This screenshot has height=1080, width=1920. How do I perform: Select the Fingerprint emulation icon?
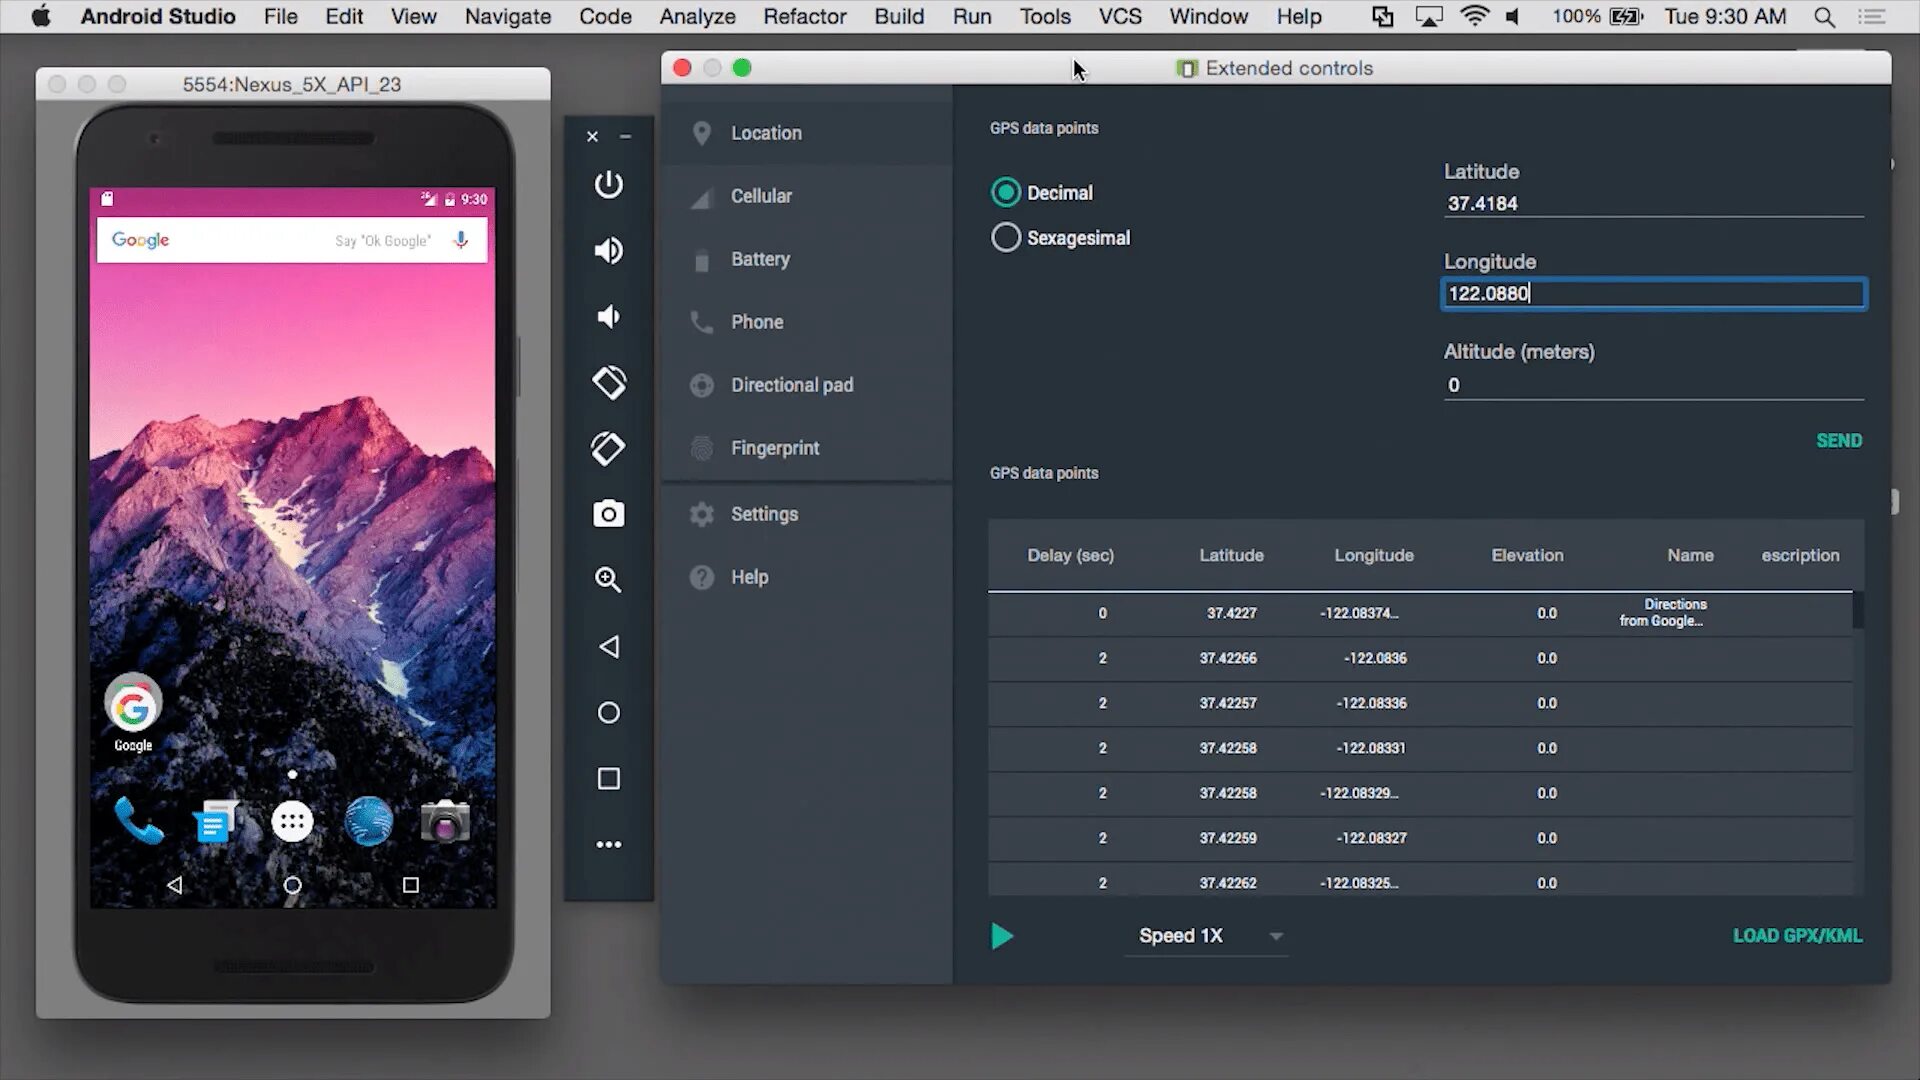click(700, 447)
